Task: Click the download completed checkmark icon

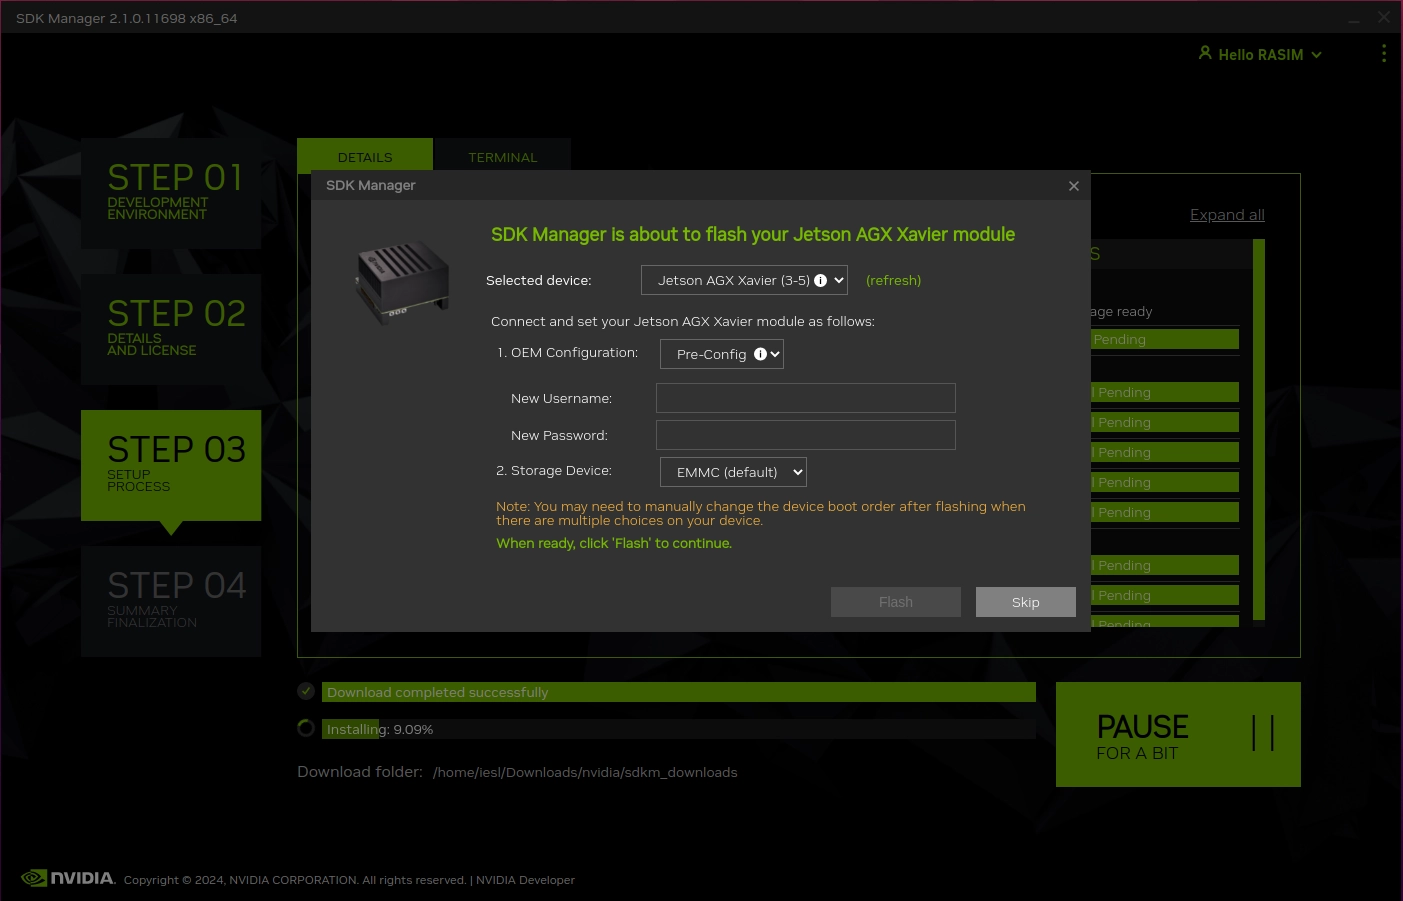Action: [x=306, y=691]
